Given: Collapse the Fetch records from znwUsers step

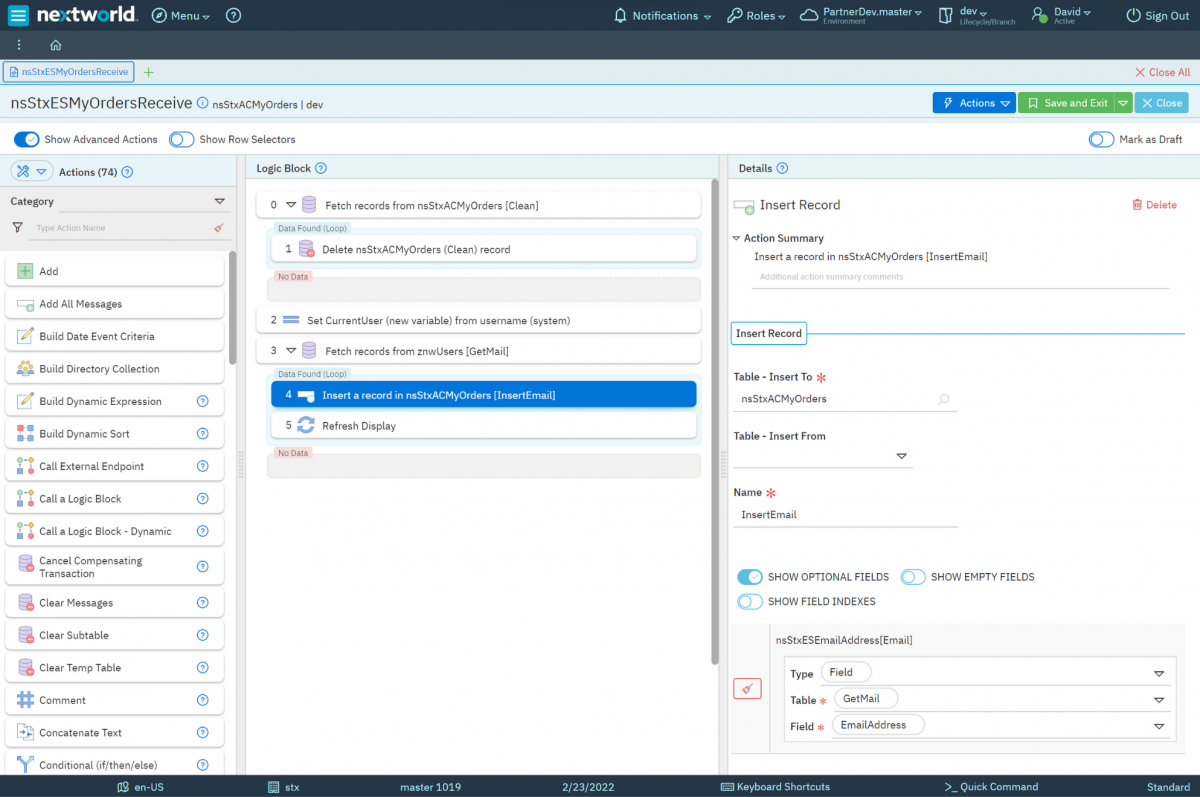Looking at the screenshot, I should (x=291, y=351).
